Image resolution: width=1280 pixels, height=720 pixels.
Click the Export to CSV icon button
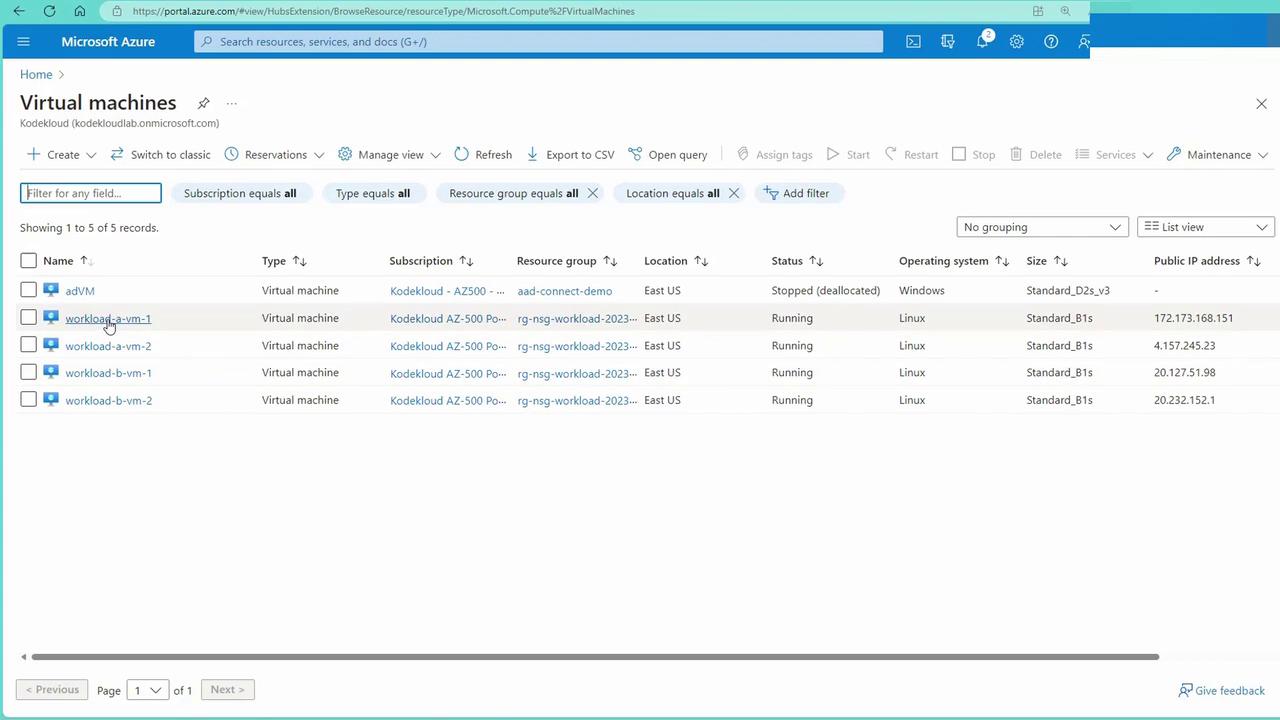pyautogui.click(x=533, y=155)
